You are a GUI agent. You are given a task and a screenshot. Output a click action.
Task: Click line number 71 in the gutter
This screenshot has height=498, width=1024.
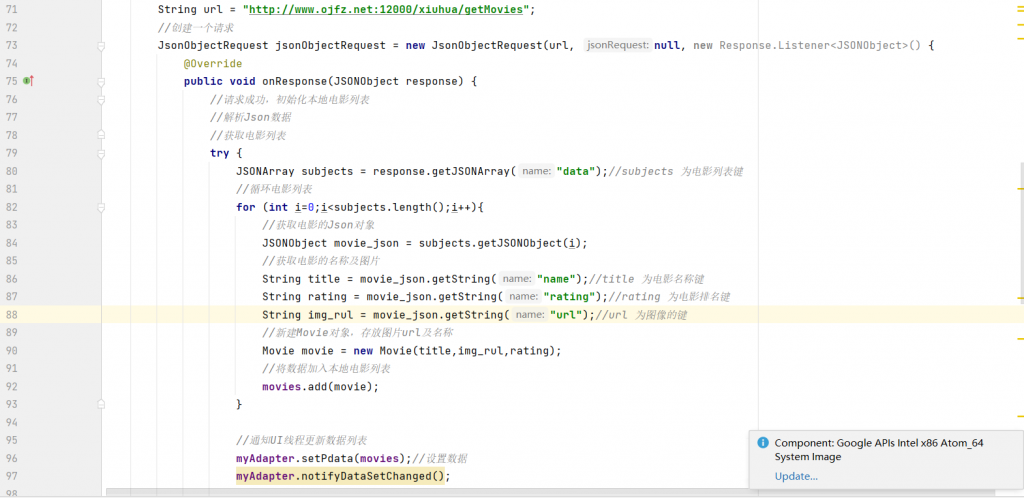[x=12, y=10]
